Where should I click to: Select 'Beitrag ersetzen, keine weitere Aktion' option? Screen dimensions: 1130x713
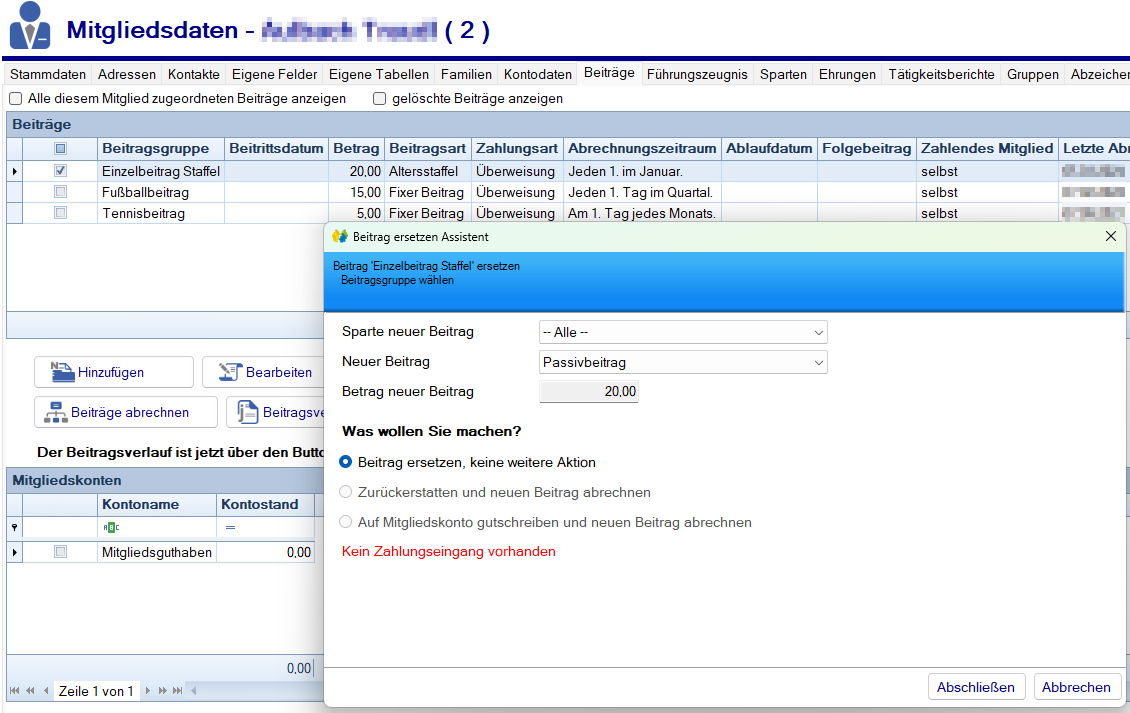tap(347, 462)
